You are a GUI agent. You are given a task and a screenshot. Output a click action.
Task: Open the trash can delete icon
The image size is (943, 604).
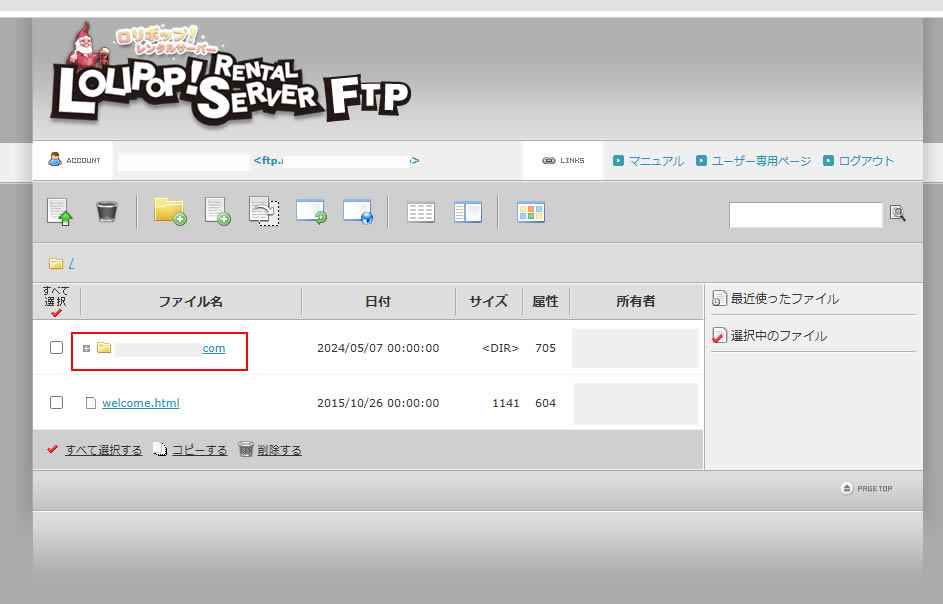[x=107, y=211]
